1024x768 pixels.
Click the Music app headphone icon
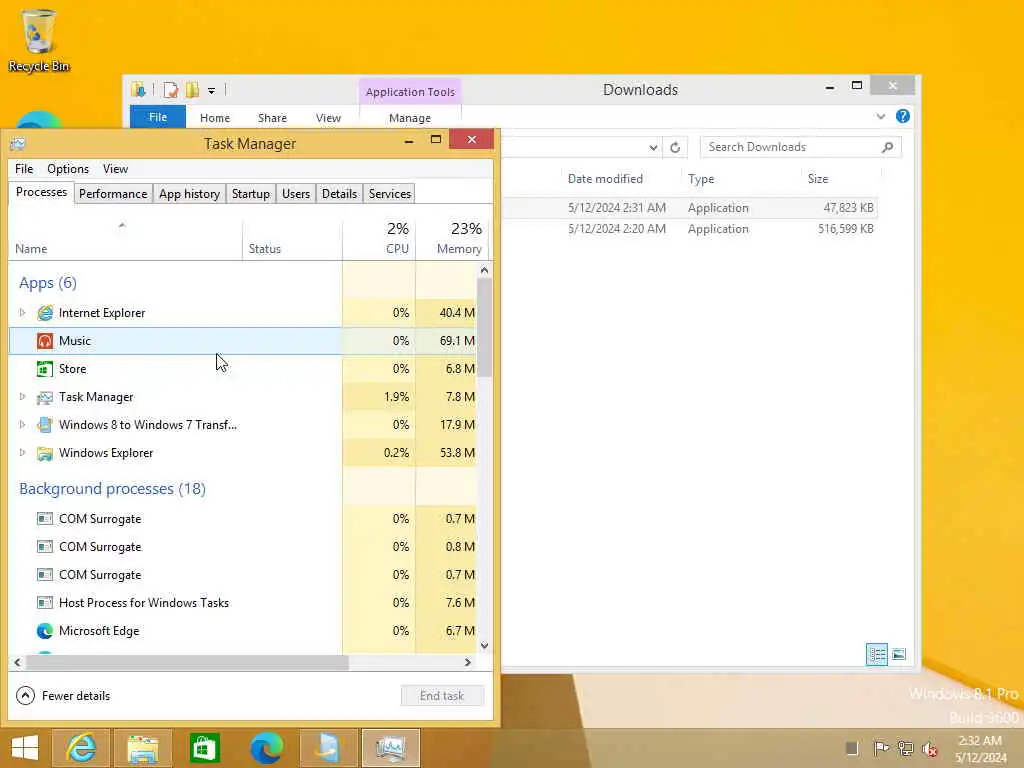[44, 341]
